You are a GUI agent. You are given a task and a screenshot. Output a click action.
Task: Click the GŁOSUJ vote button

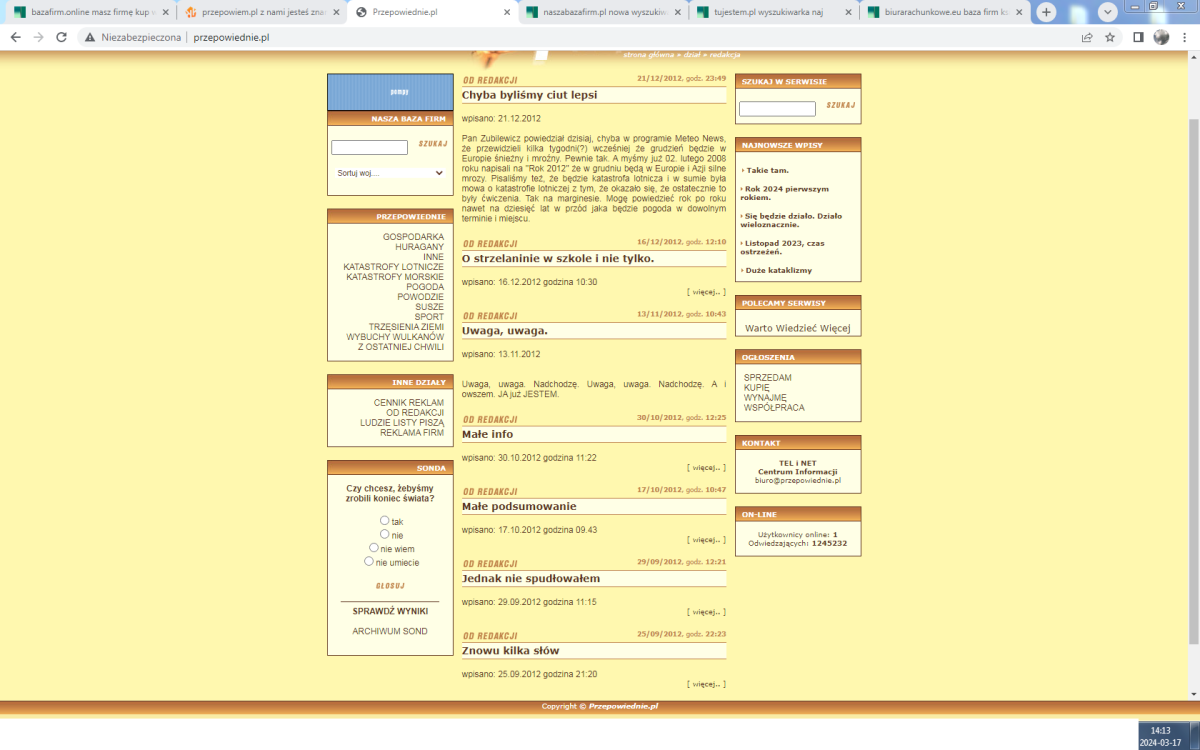click(390, 586)
